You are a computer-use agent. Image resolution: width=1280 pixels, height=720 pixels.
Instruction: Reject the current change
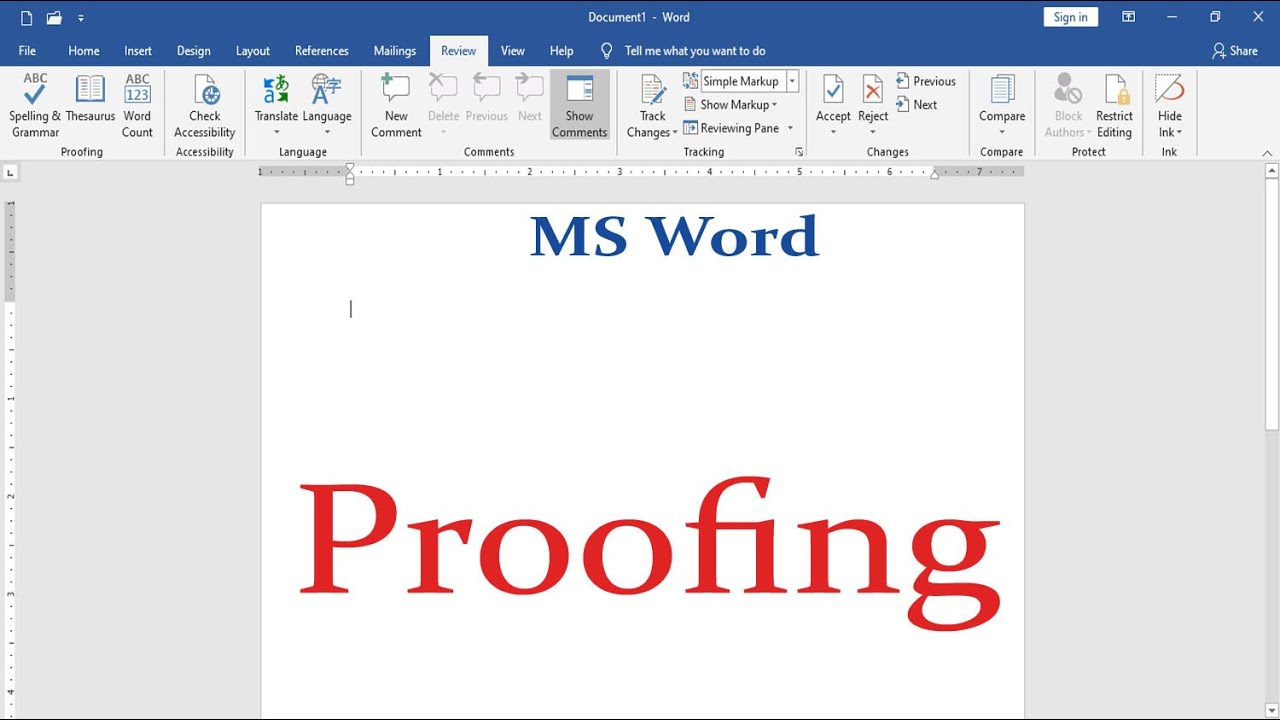coord(873,98)
